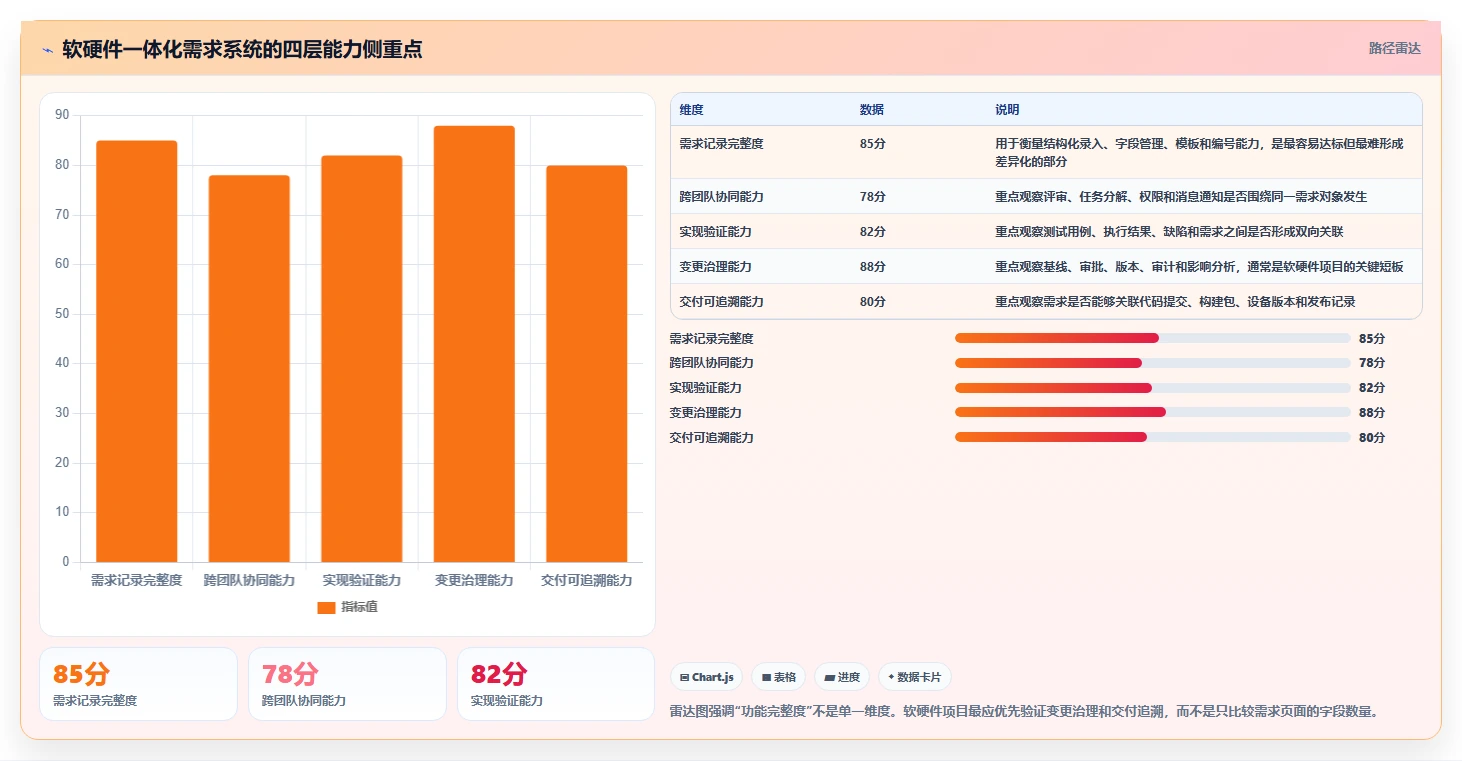This screenshot has height=761, width=1462.
Task: Select the 数据卡片 chip
Action: [x=915, y=677]
